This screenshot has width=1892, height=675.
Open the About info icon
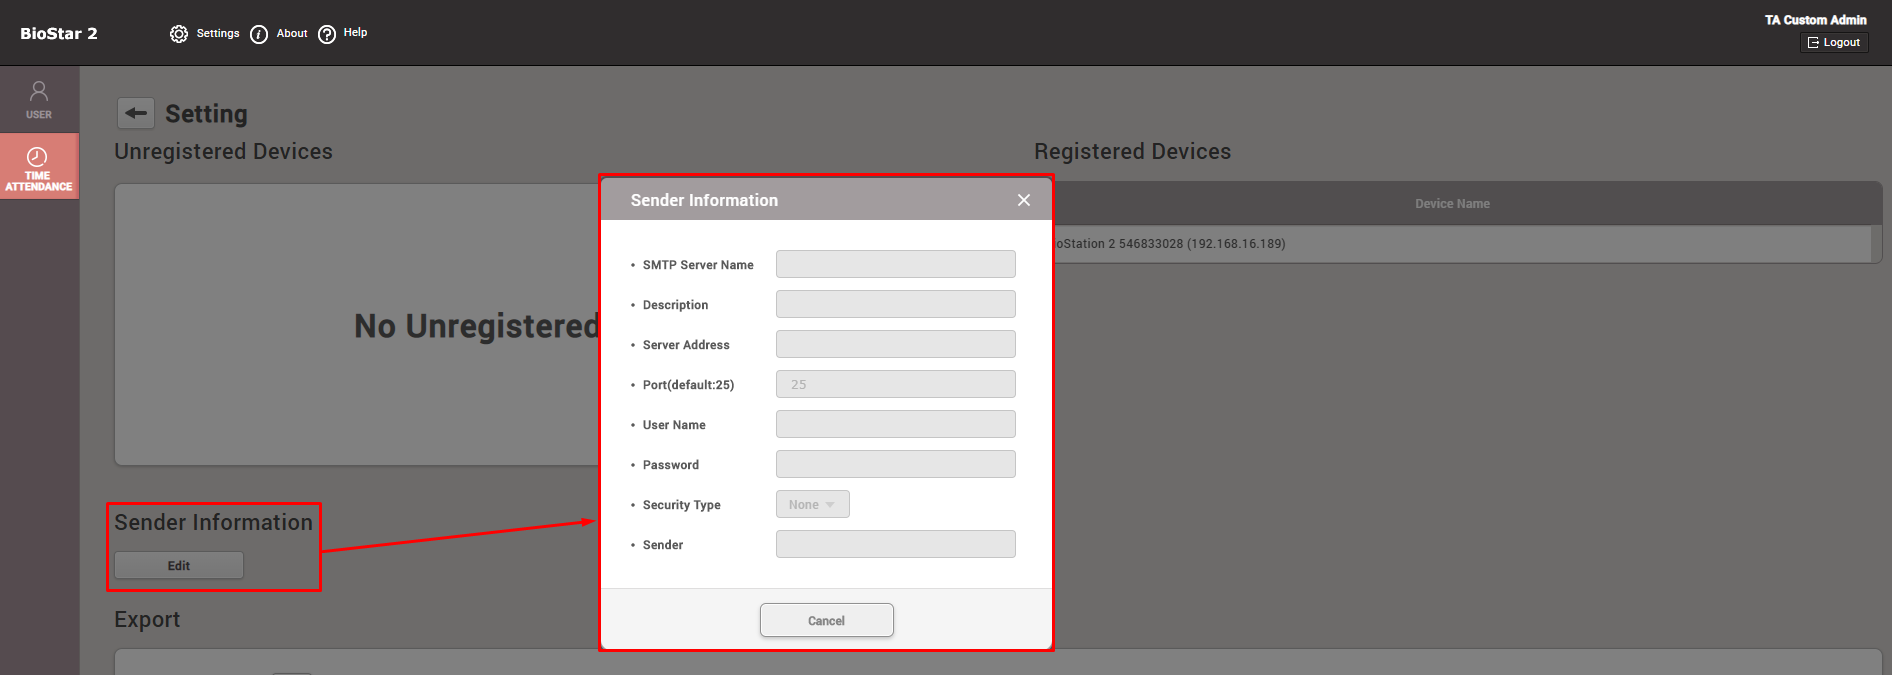[259, 34]
